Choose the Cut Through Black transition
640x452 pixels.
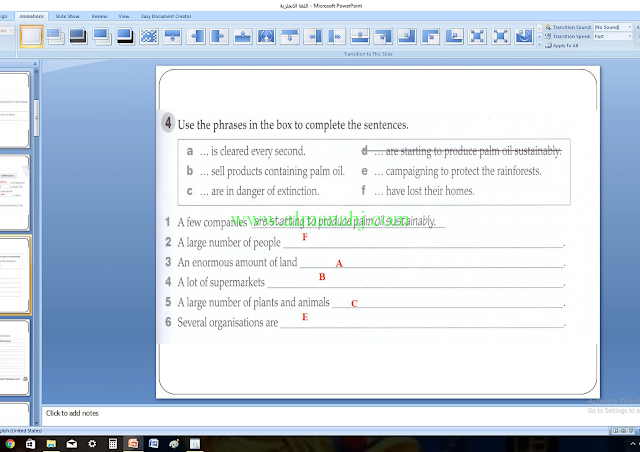125,36
